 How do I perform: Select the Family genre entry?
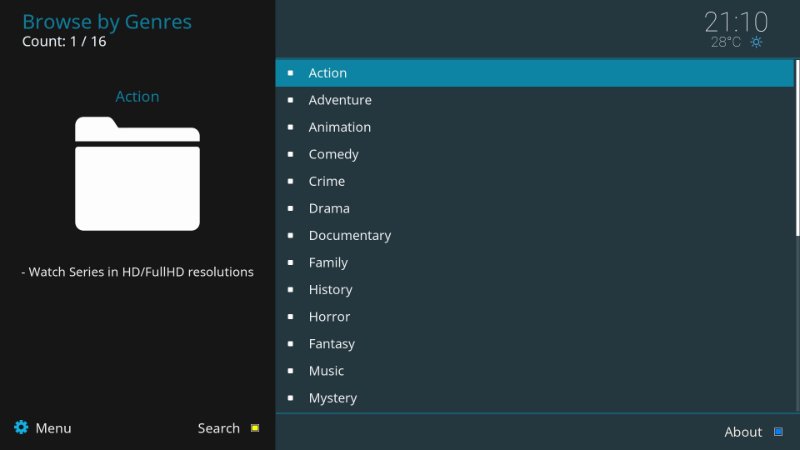(x=328, y=262)
